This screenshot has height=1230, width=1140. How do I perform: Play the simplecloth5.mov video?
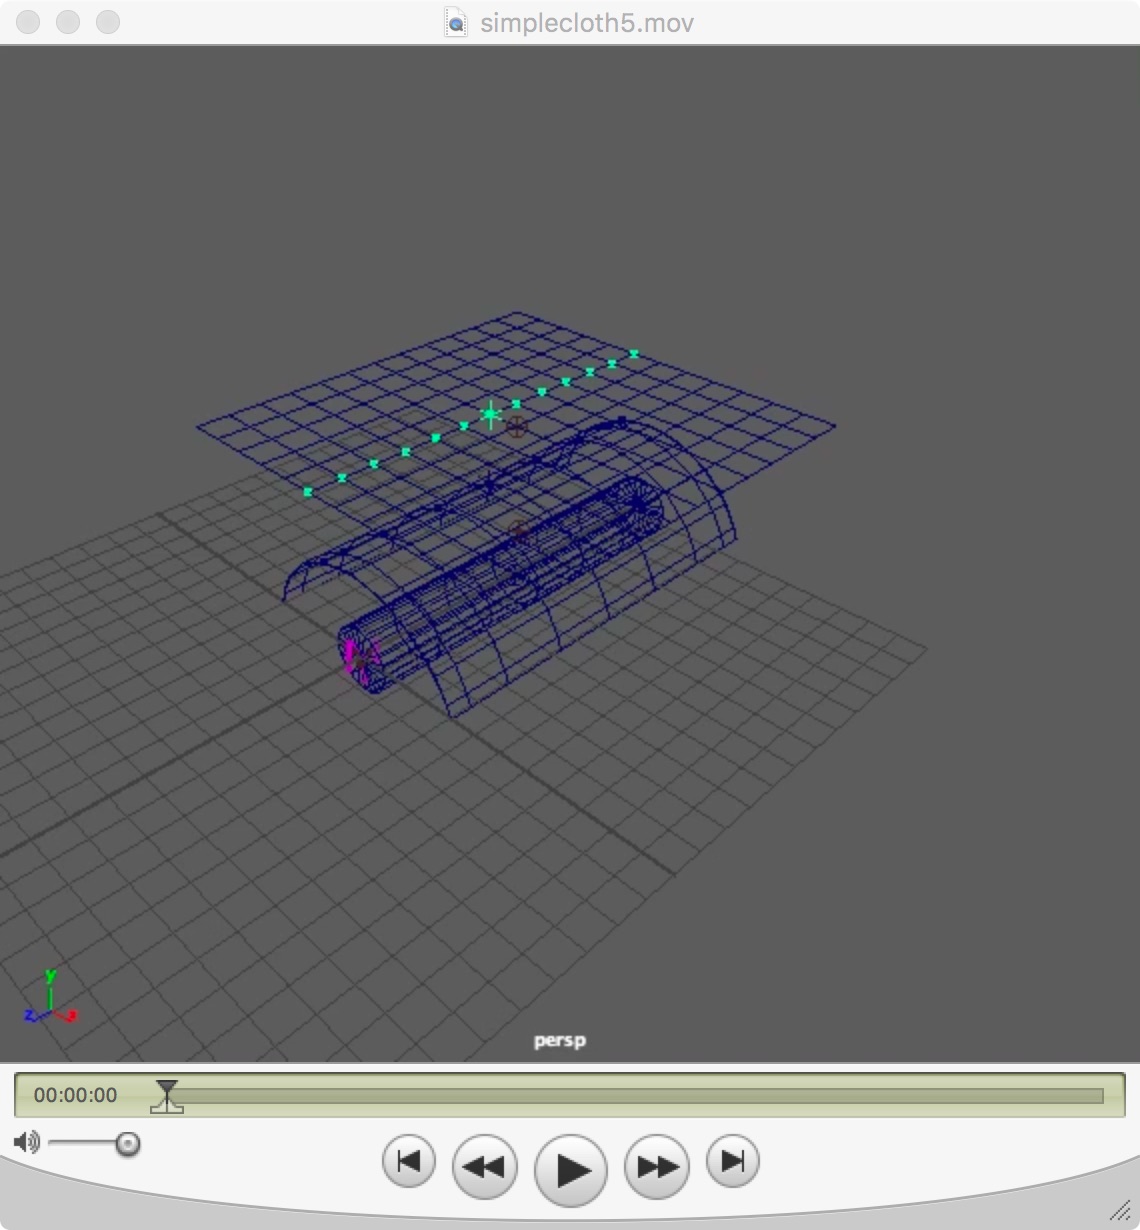(571, 1170)
